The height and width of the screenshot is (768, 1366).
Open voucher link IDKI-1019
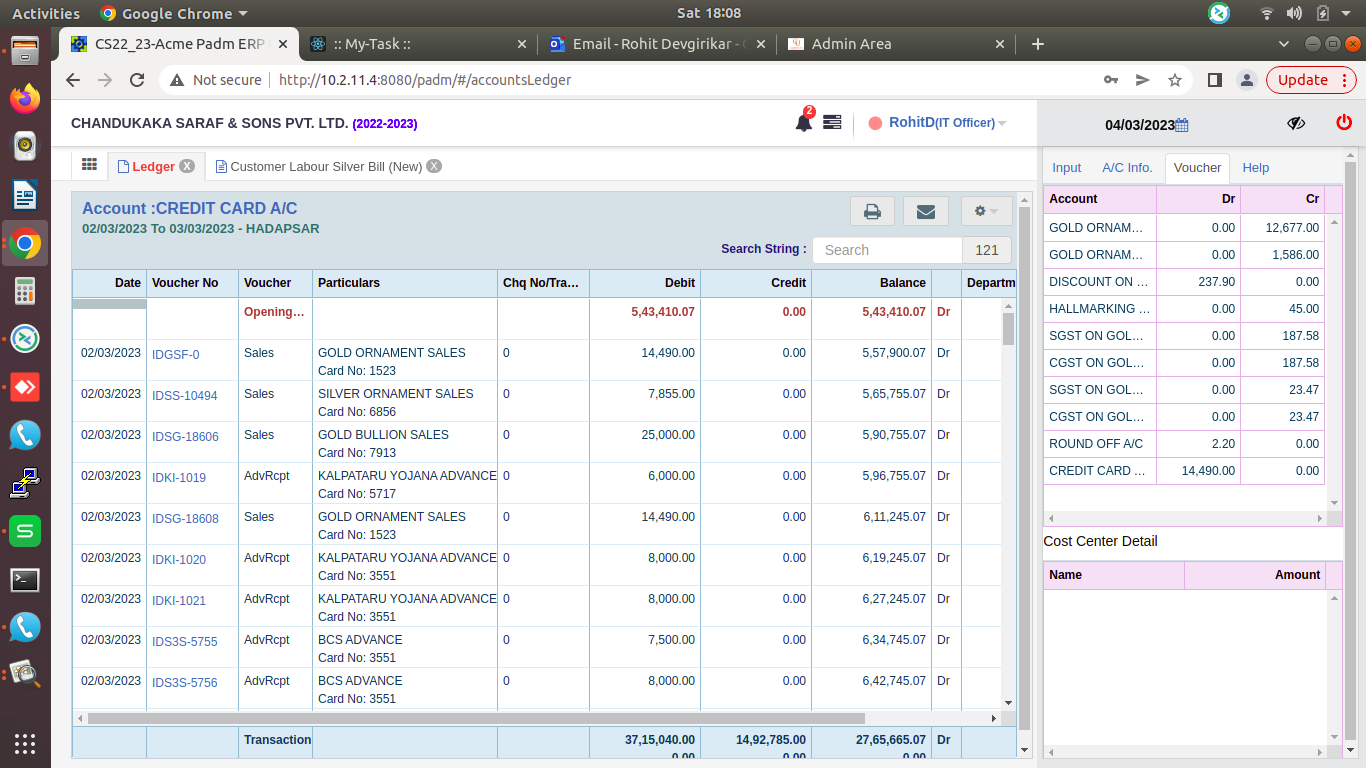179,478
